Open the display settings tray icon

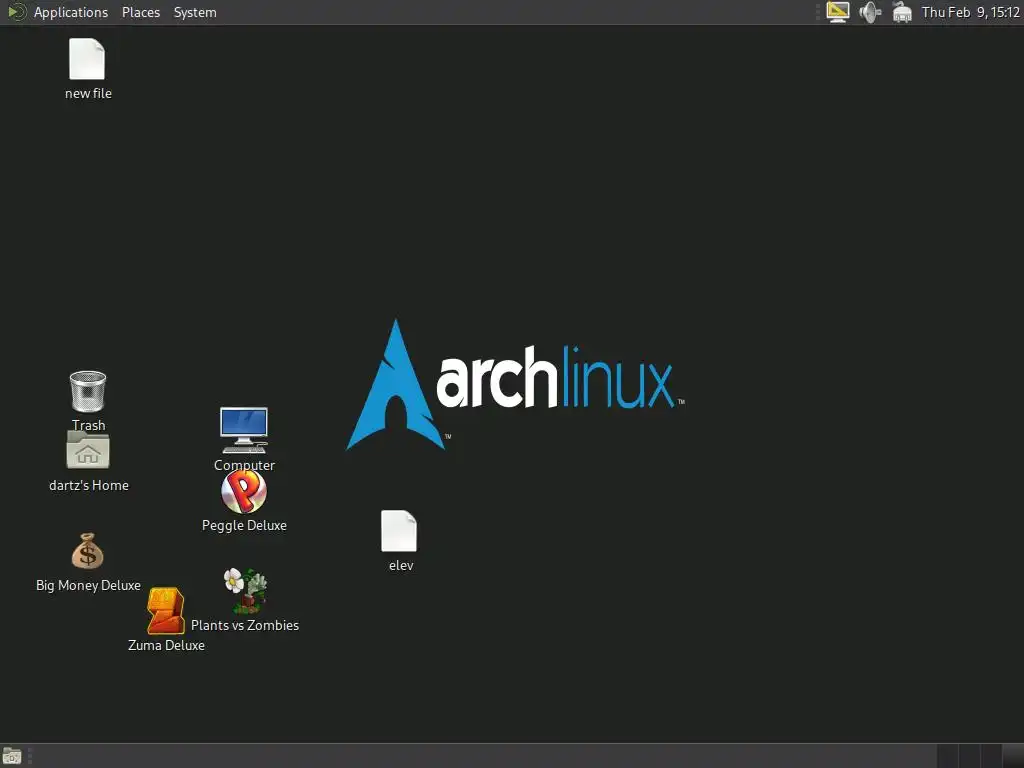coord(837,12)
